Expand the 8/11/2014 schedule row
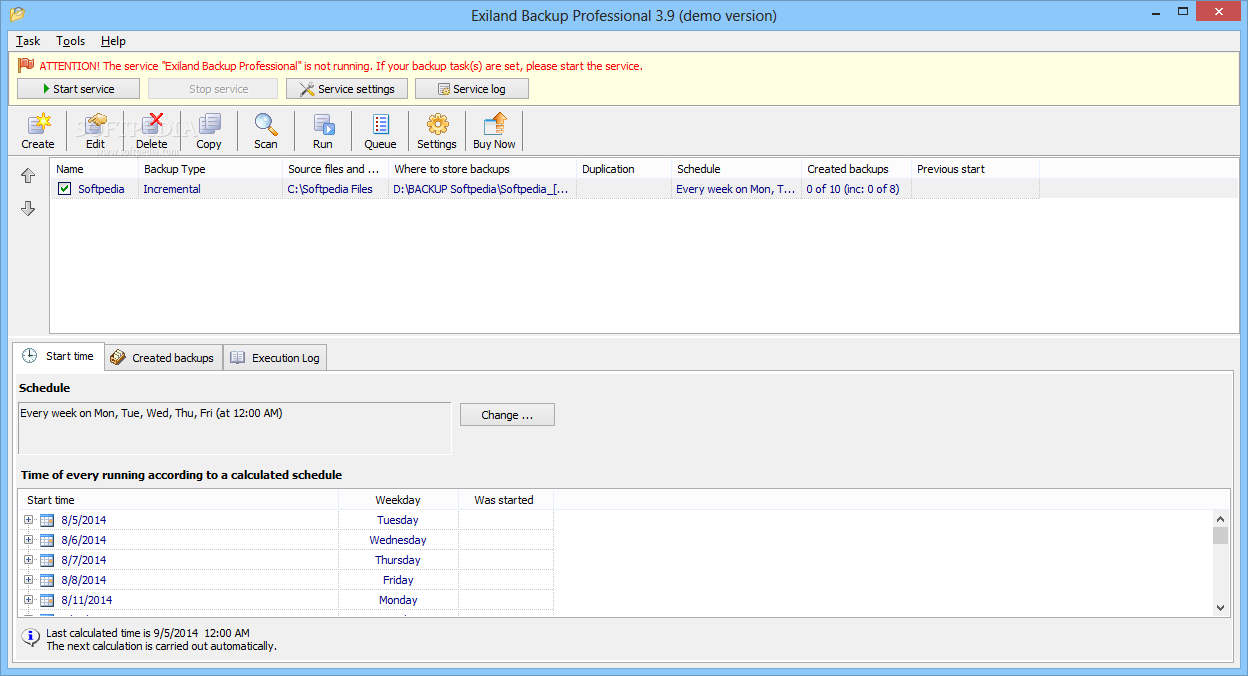Viewport: 1248px width, 676px height. pyautogui.click(x=28, y=600)
